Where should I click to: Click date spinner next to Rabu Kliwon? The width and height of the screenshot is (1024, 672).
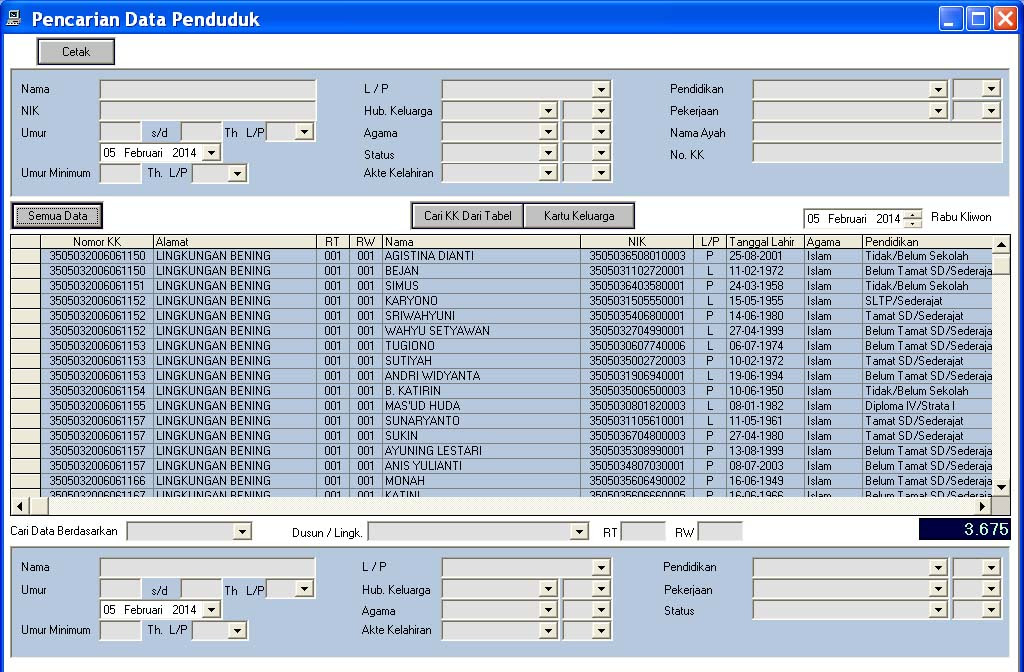(912, 219)
